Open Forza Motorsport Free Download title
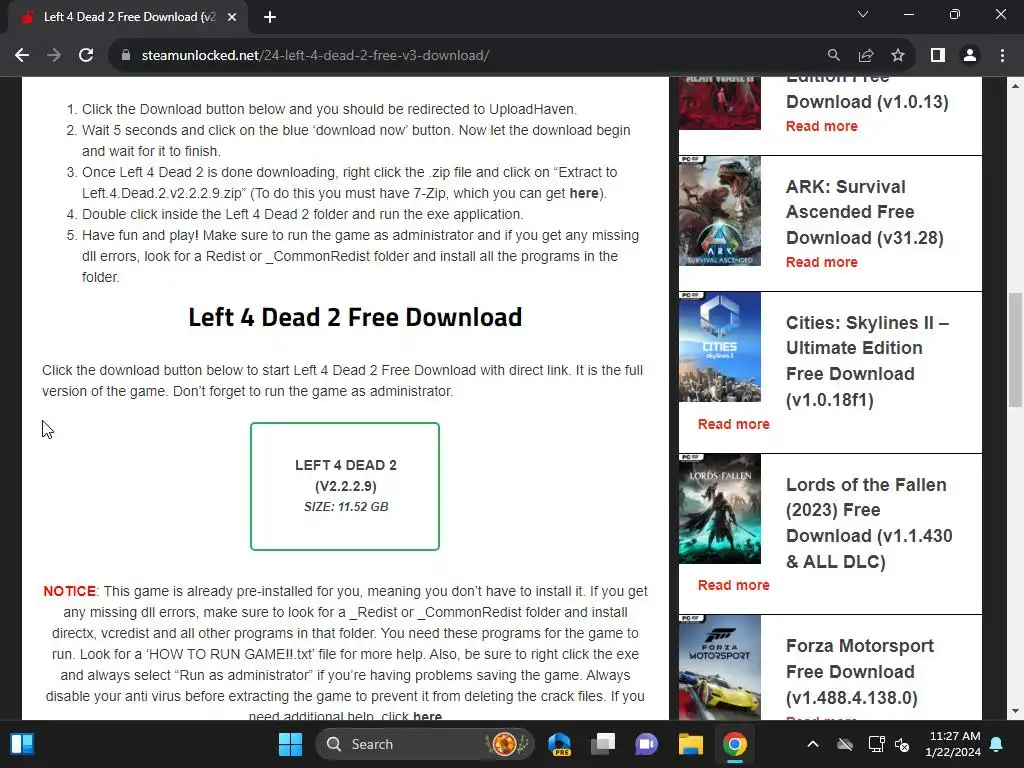Viewport: 1024px width, 768px height. pos(859,671)
